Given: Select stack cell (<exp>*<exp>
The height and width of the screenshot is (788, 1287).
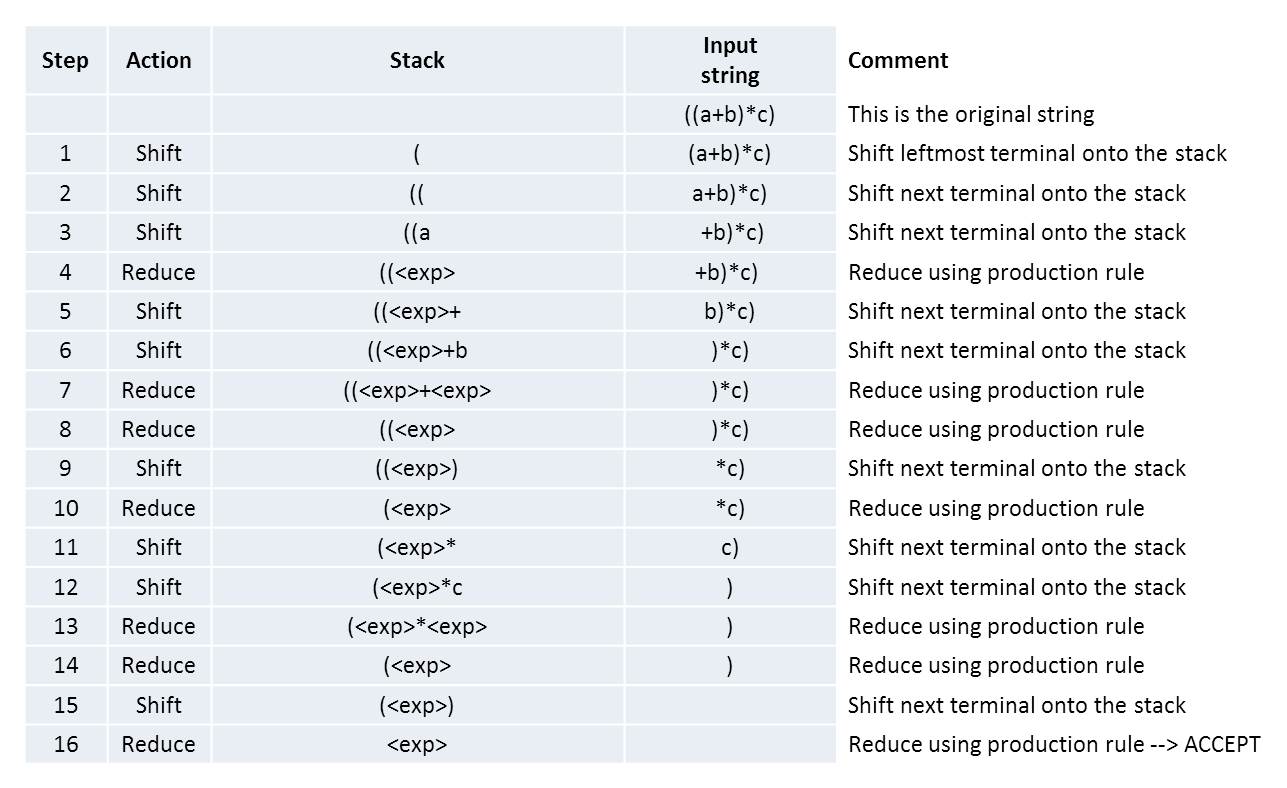Looking at the screenshot, I should [418, 626].
